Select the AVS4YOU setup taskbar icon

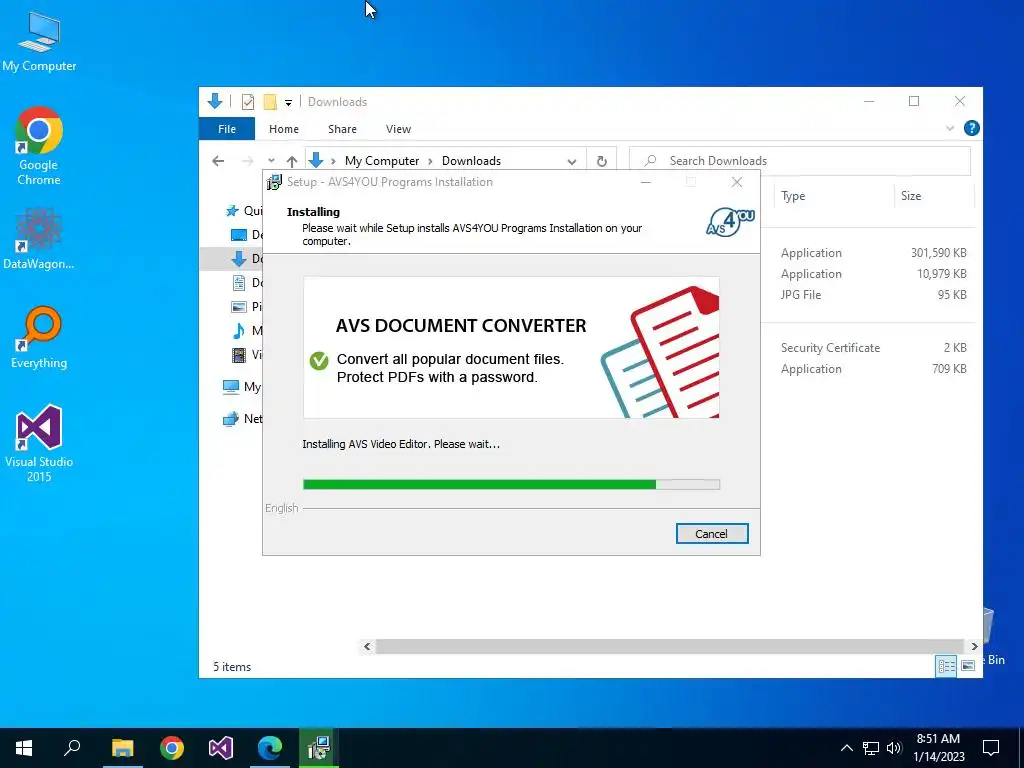point(319,748)
